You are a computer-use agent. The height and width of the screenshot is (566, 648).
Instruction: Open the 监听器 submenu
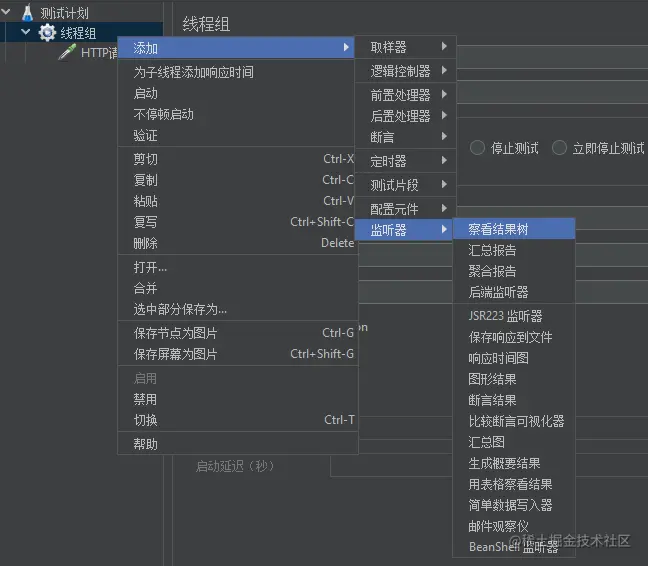[x=405, y=230]
